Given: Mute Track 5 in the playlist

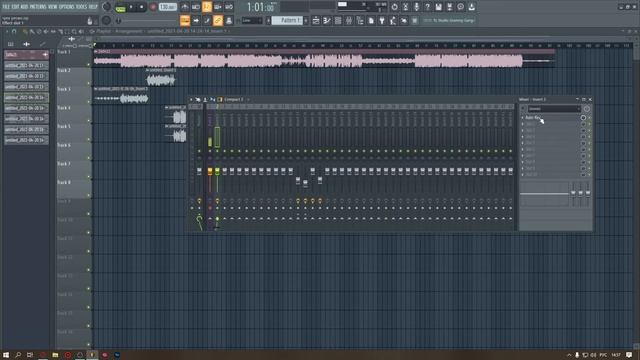Looking at the screenshot, I should pos(89,139).
